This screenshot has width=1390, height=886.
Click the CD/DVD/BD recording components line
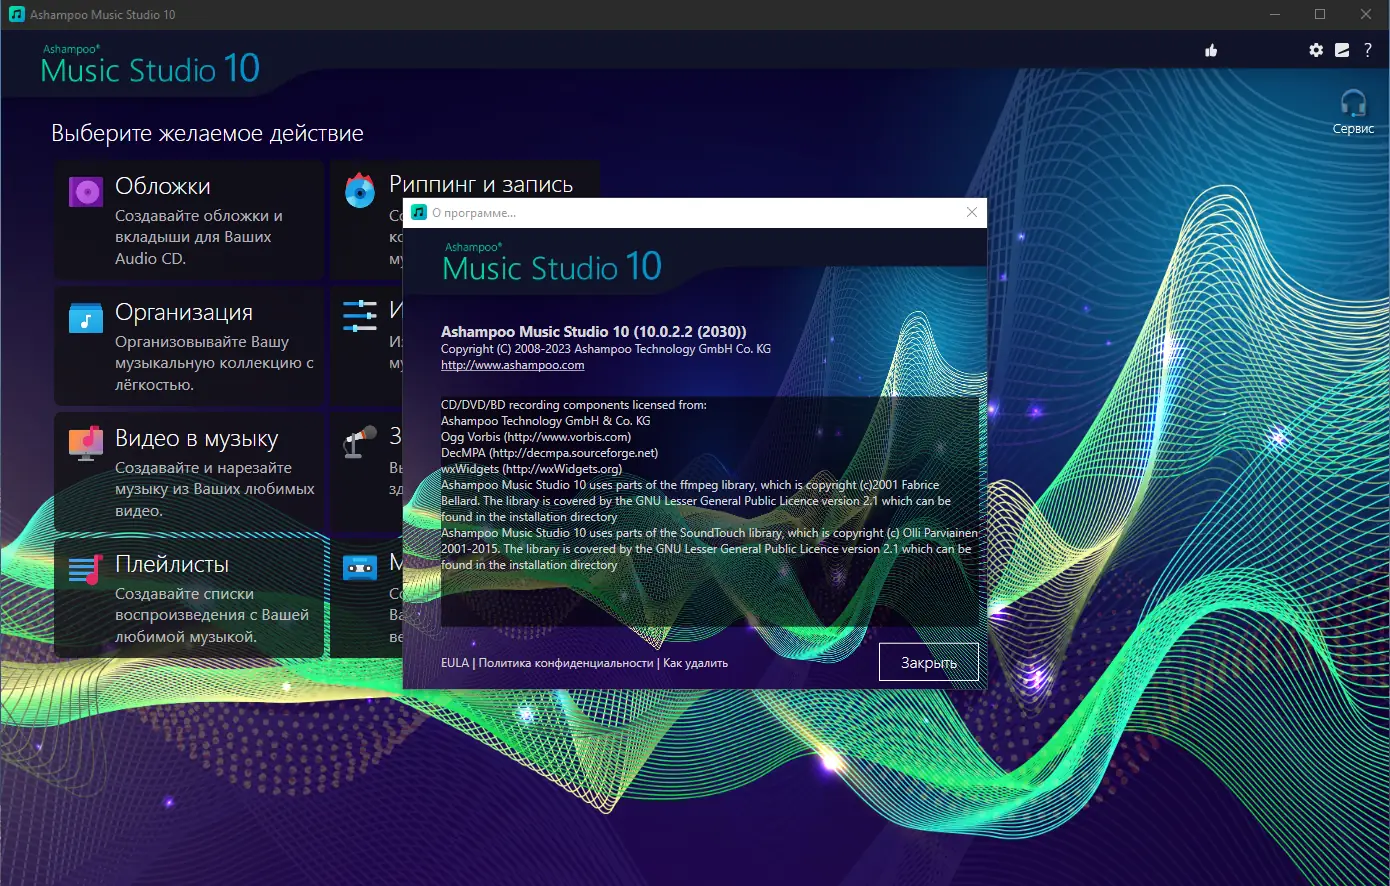(x=574, y=405)
